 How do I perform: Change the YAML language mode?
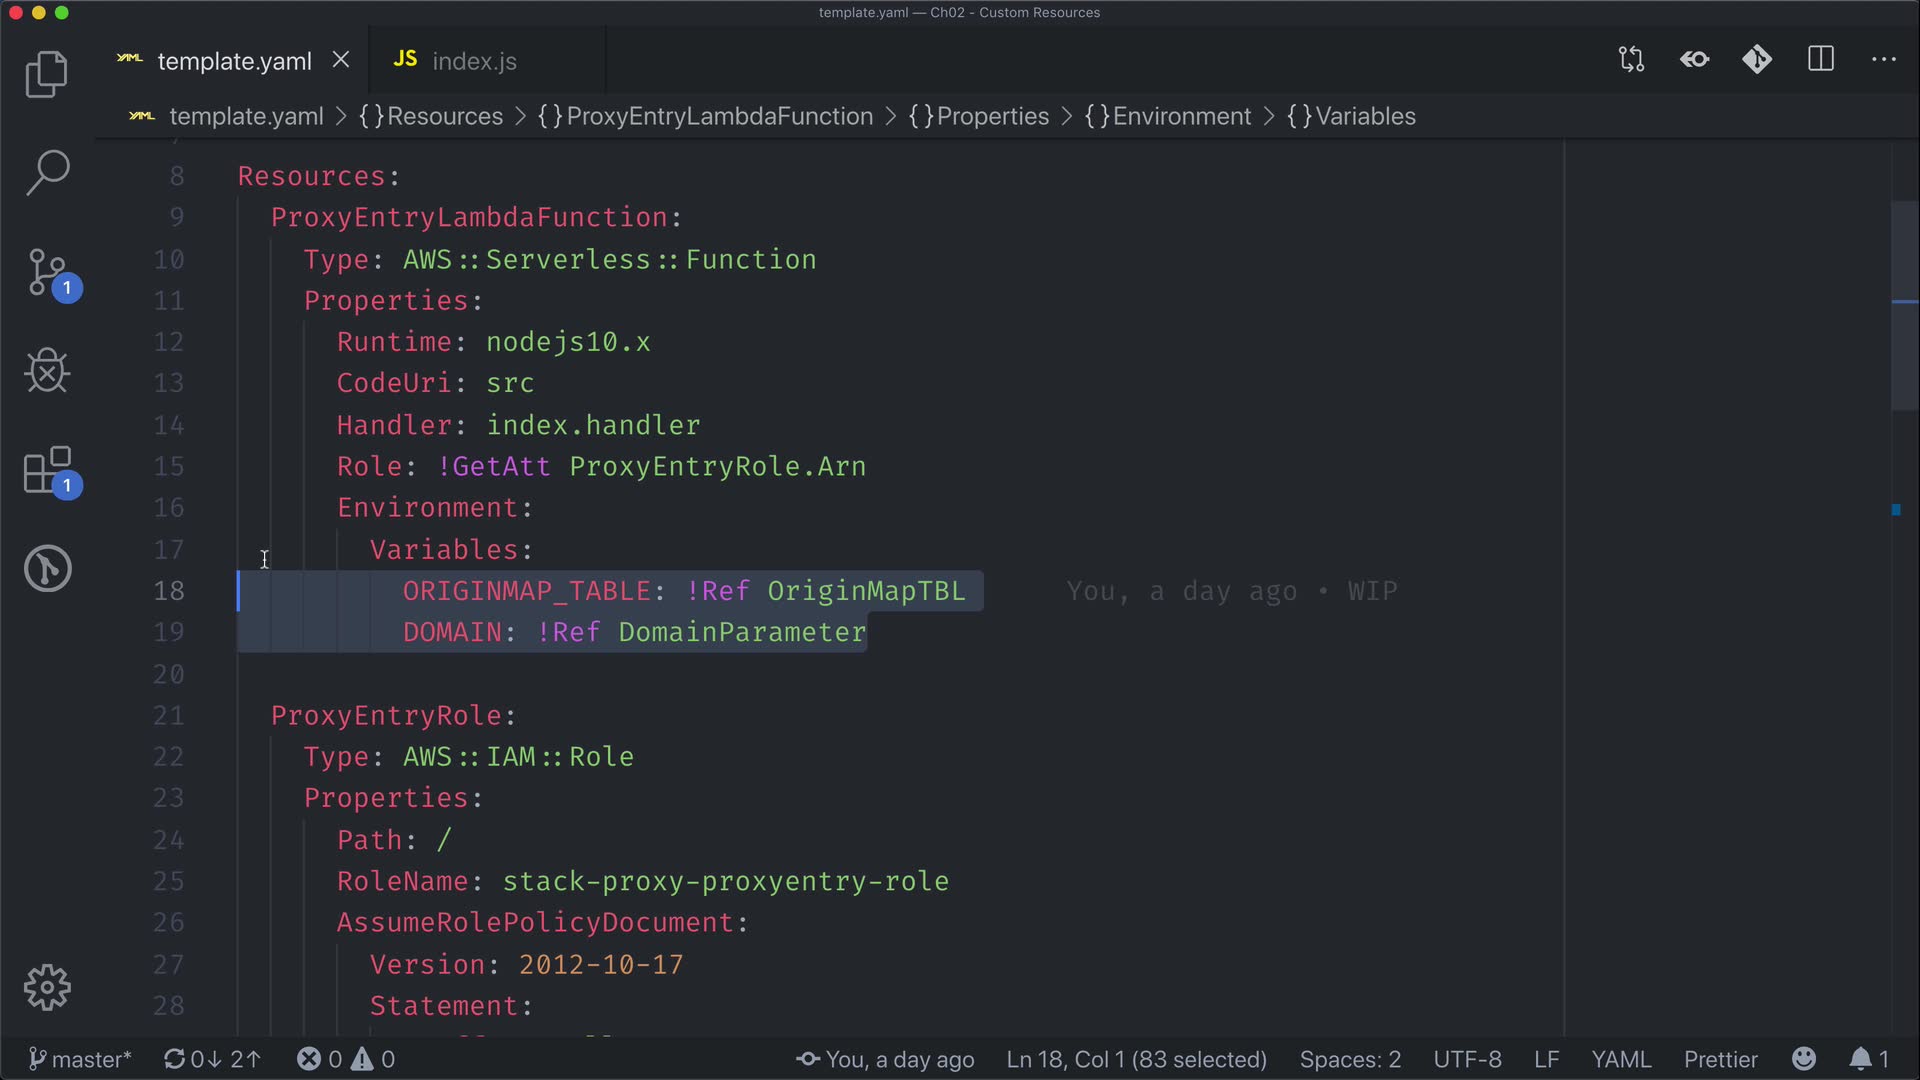point(1621,1059)
